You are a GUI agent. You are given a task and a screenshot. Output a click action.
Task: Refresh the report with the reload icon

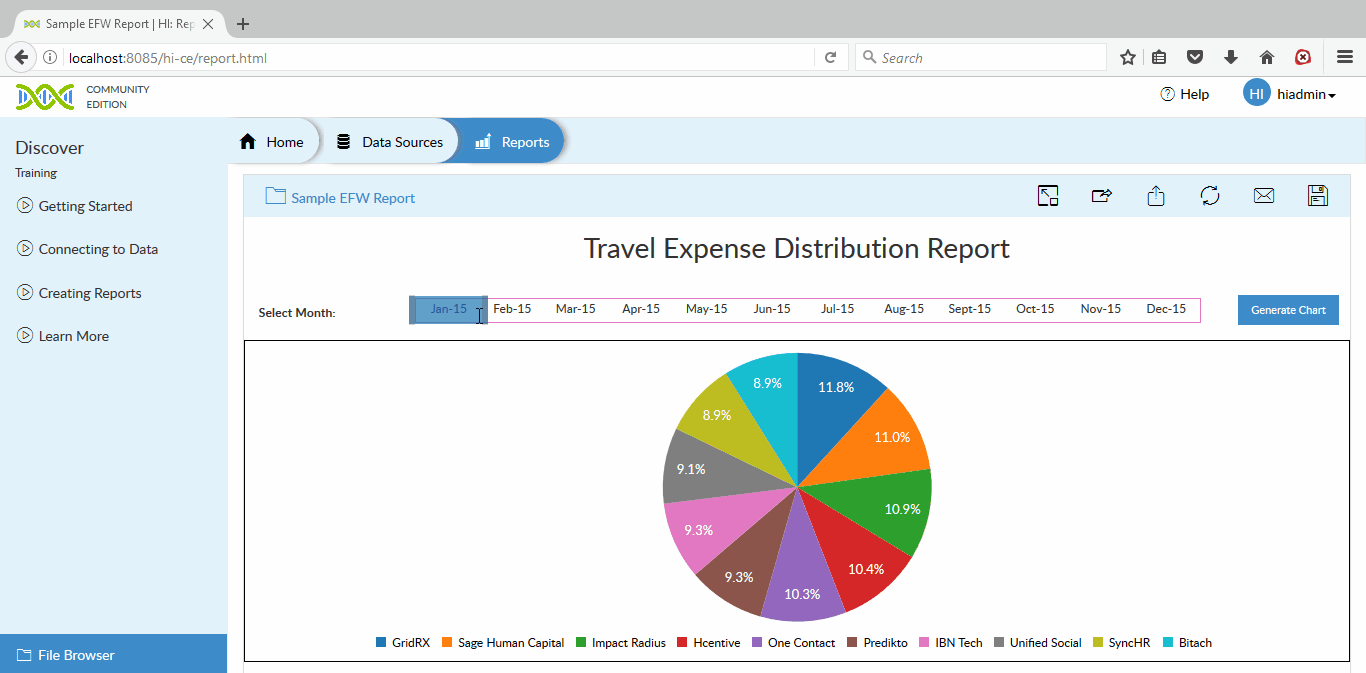(x=1210, y=196)
